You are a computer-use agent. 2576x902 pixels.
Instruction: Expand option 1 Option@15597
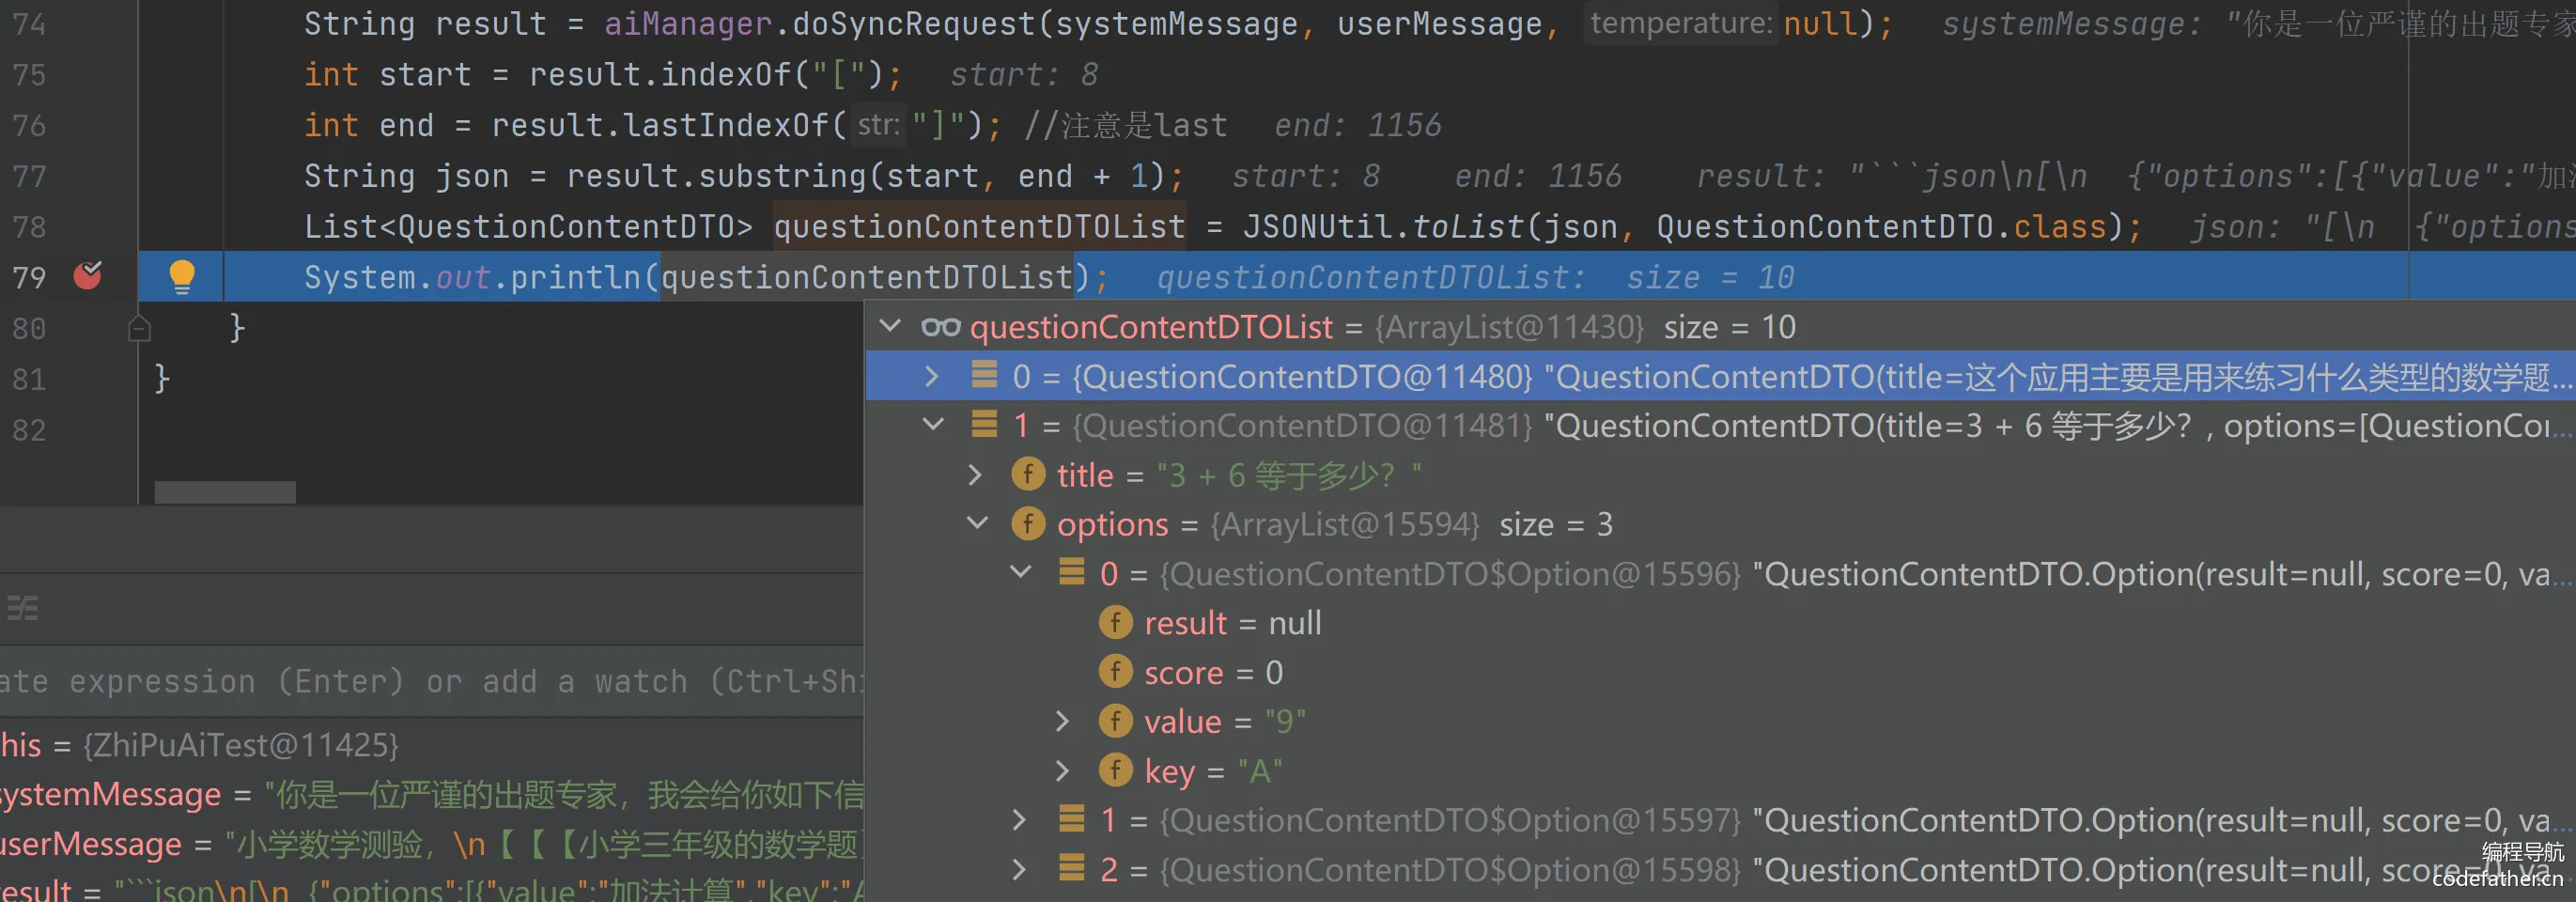[1019, 820]
